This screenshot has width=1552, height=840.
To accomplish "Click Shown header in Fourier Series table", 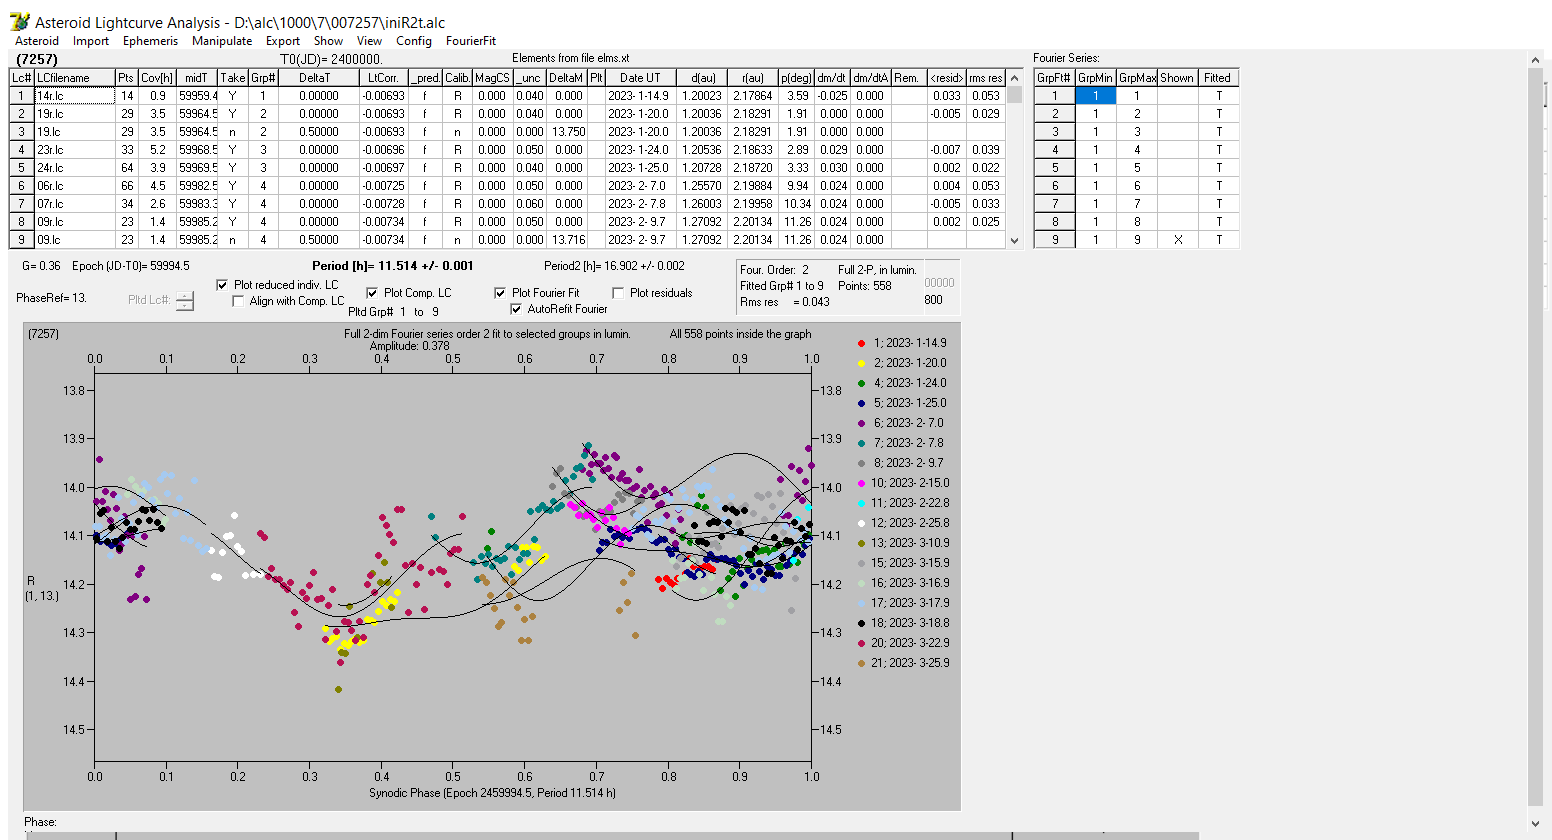I will [x=1177, y=78].
